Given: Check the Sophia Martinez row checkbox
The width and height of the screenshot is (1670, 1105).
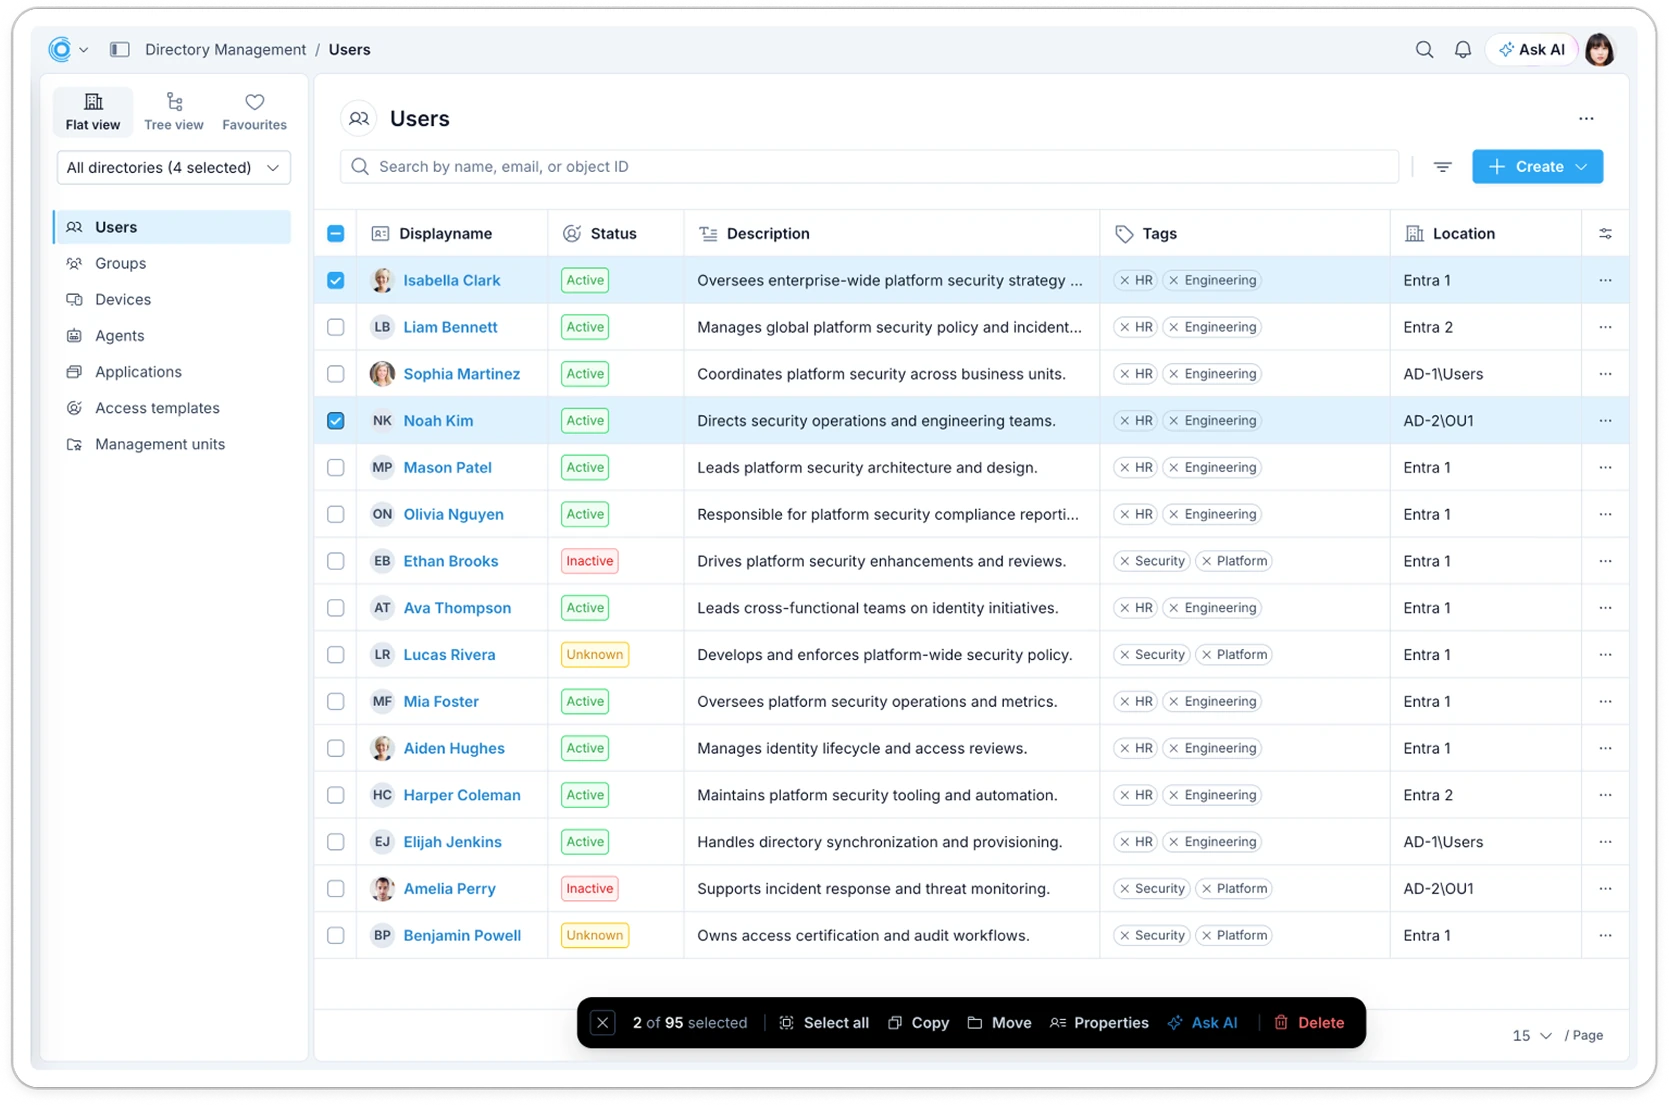Looking at the screenshot, I should (336, 374).
